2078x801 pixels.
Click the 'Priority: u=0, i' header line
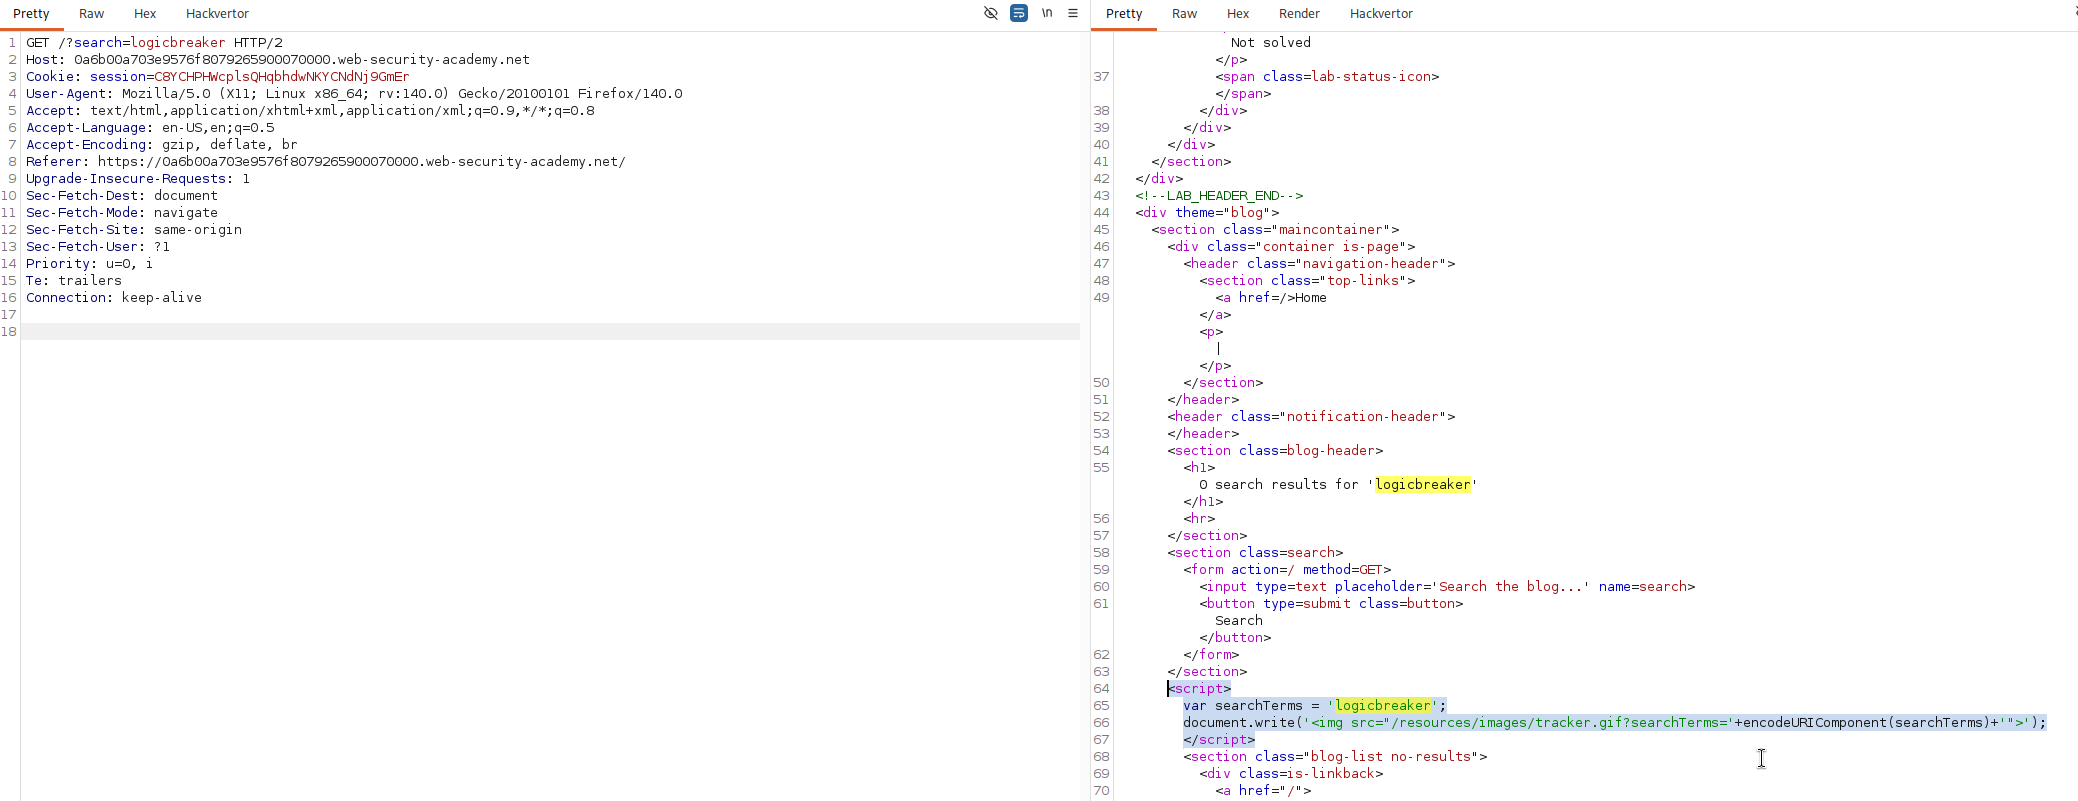click(90, 264)
